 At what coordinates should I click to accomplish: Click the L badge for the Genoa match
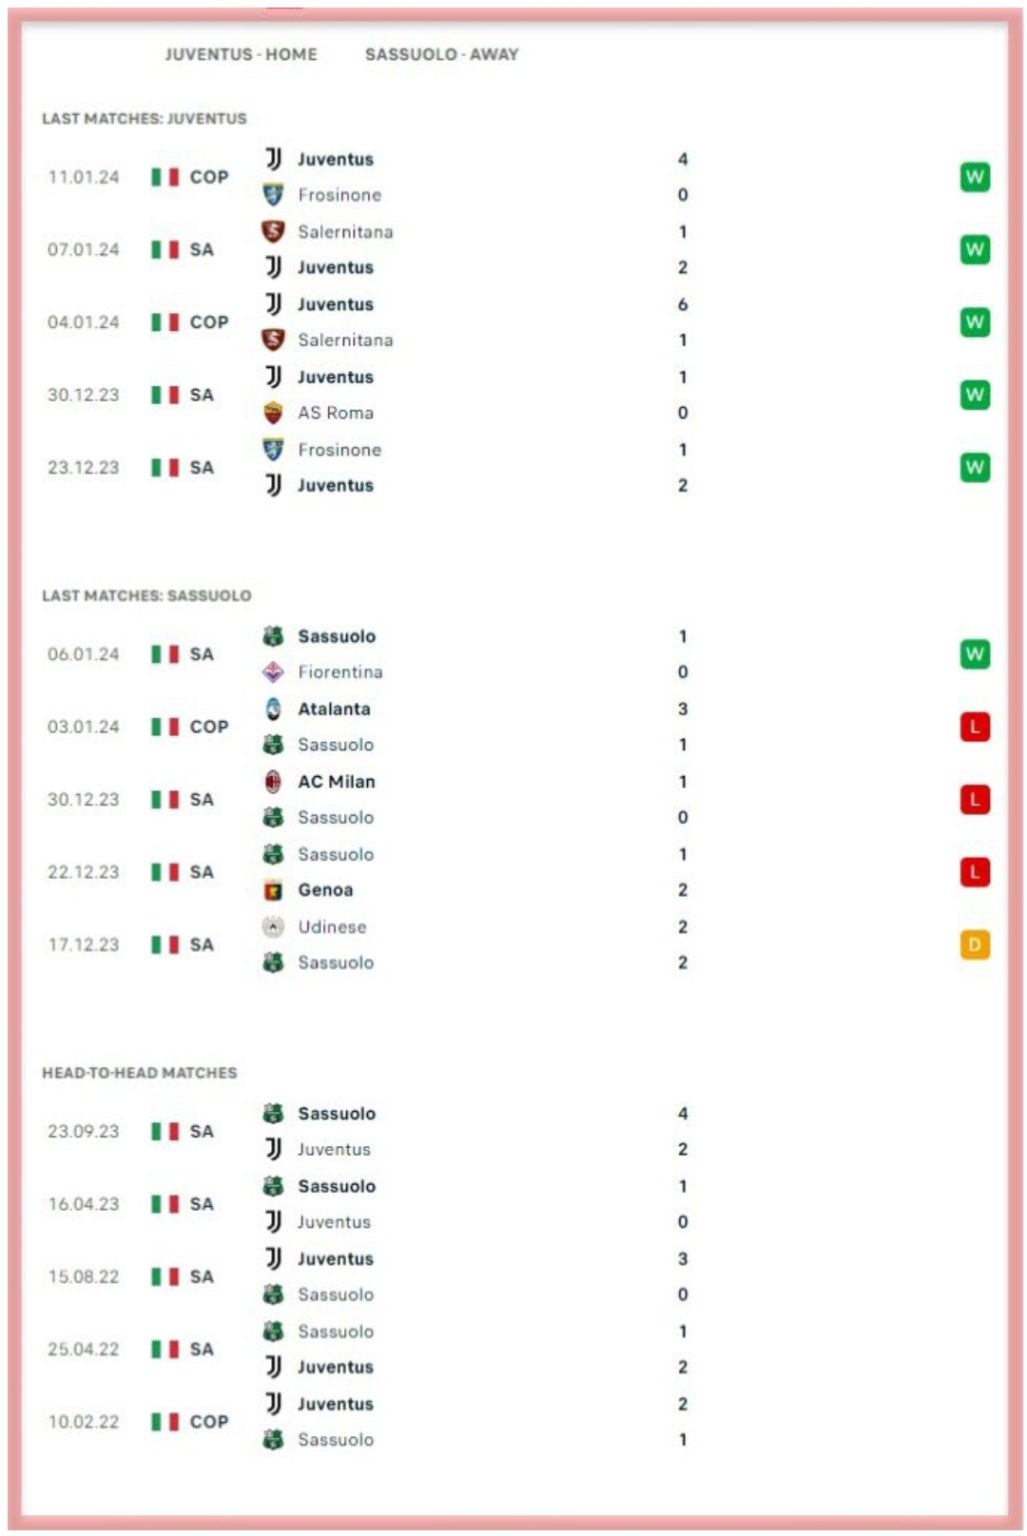pos(974,872)
